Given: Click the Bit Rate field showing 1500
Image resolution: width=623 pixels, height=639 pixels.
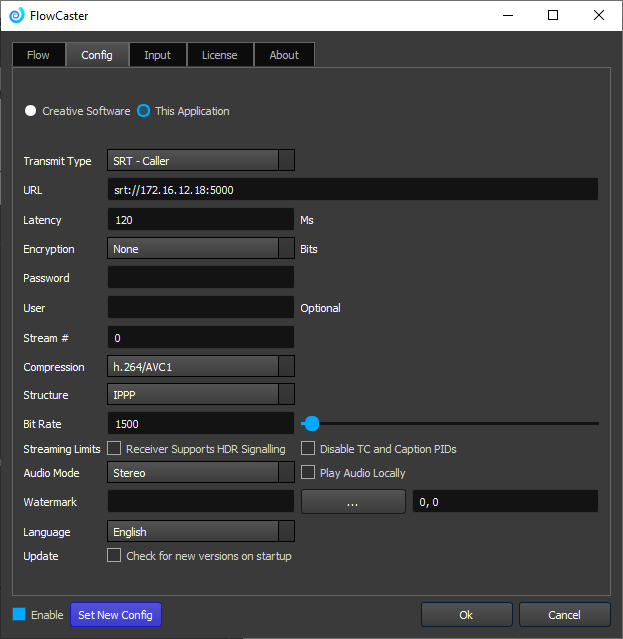Looking at the screenshot, I should click(x=201, y=423).
